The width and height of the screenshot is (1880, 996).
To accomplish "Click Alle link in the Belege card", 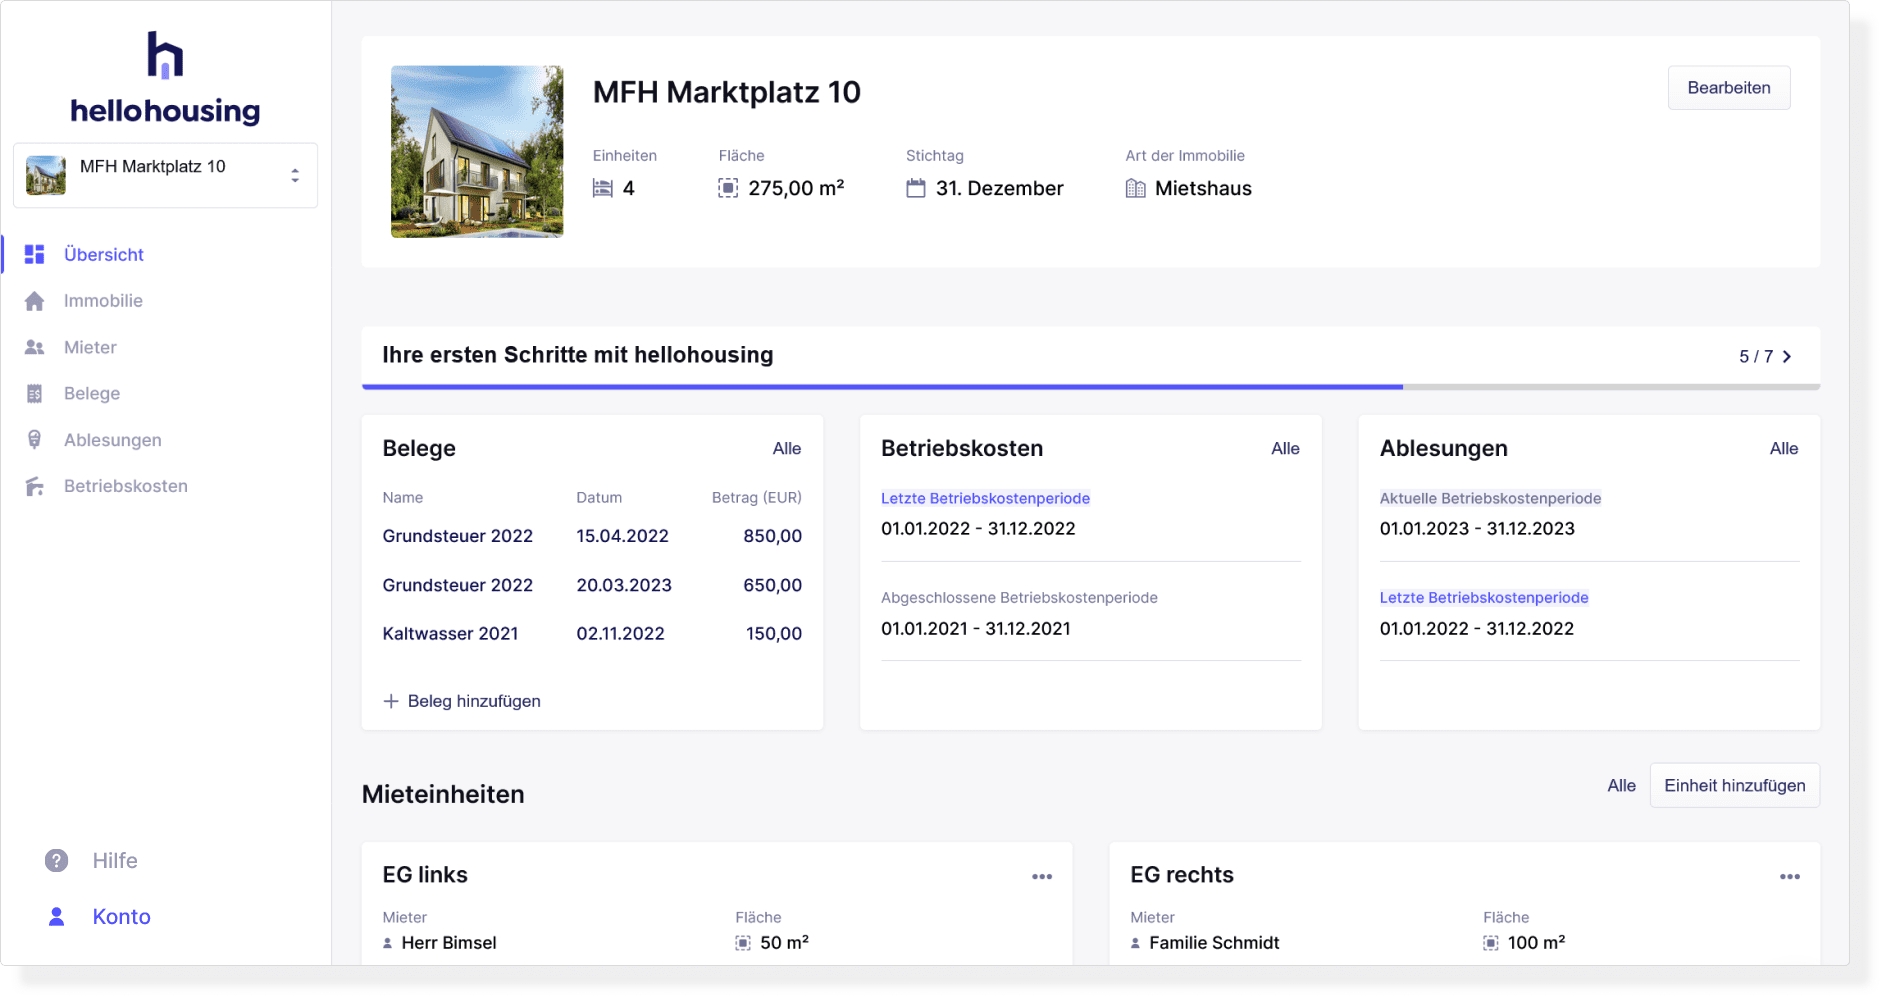I will coord(786,449).
